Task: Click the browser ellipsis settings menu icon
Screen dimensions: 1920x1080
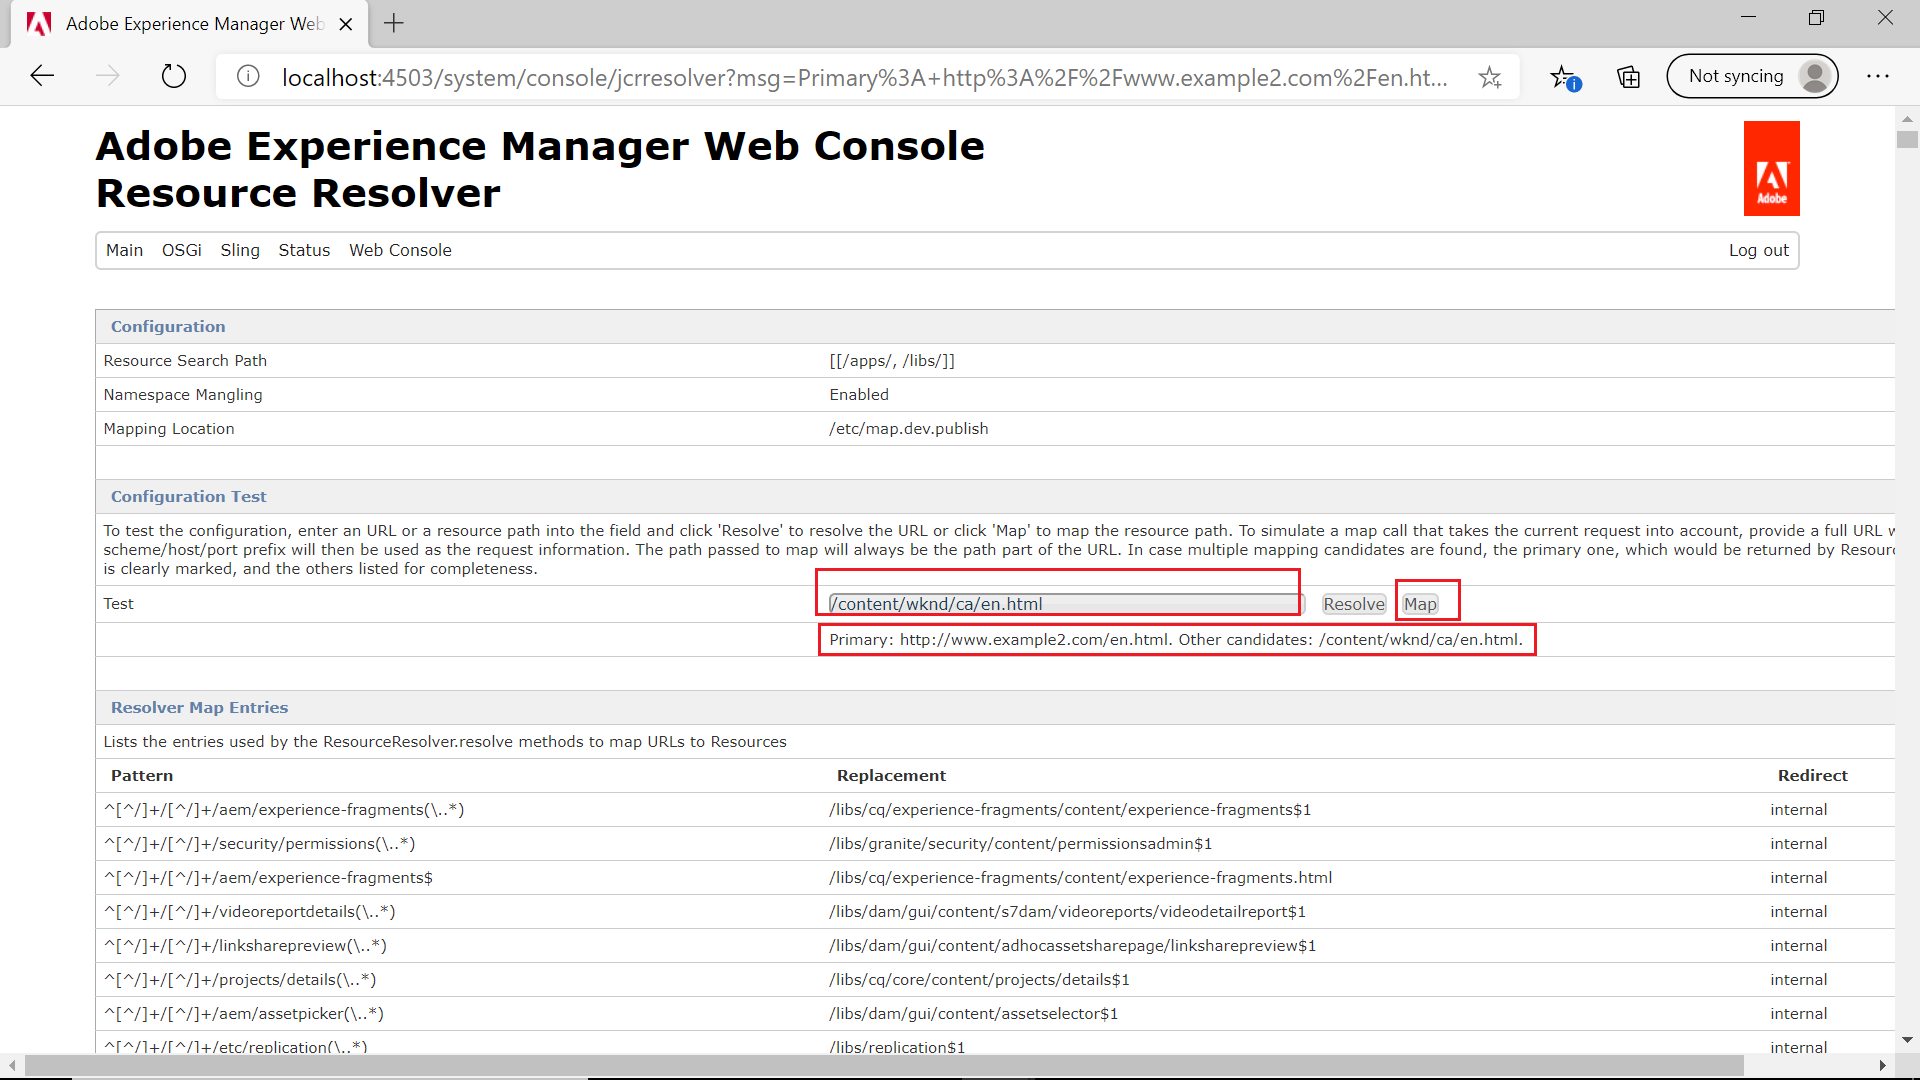Action: click(x=1882, y=76)
